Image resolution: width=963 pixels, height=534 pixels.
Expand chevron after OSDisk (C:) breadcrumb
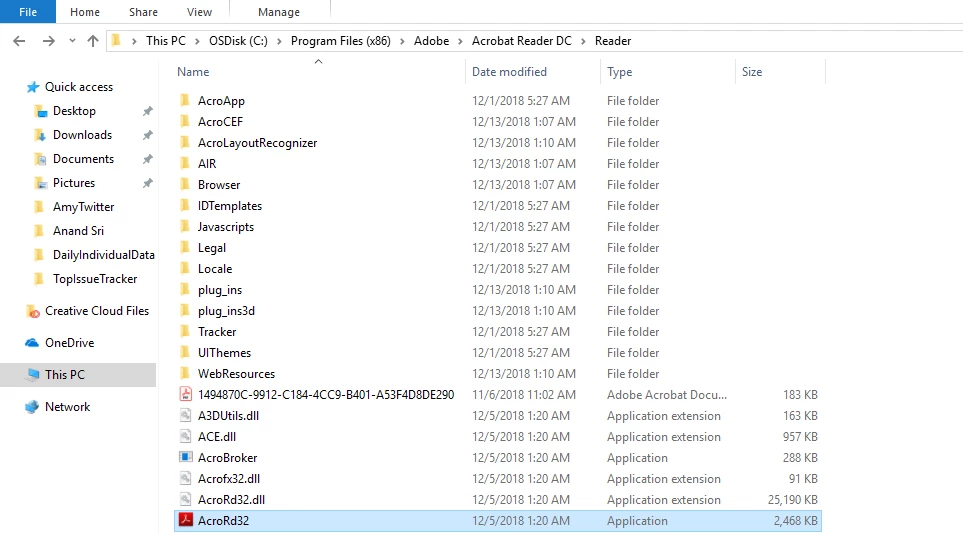click(279, 41)
